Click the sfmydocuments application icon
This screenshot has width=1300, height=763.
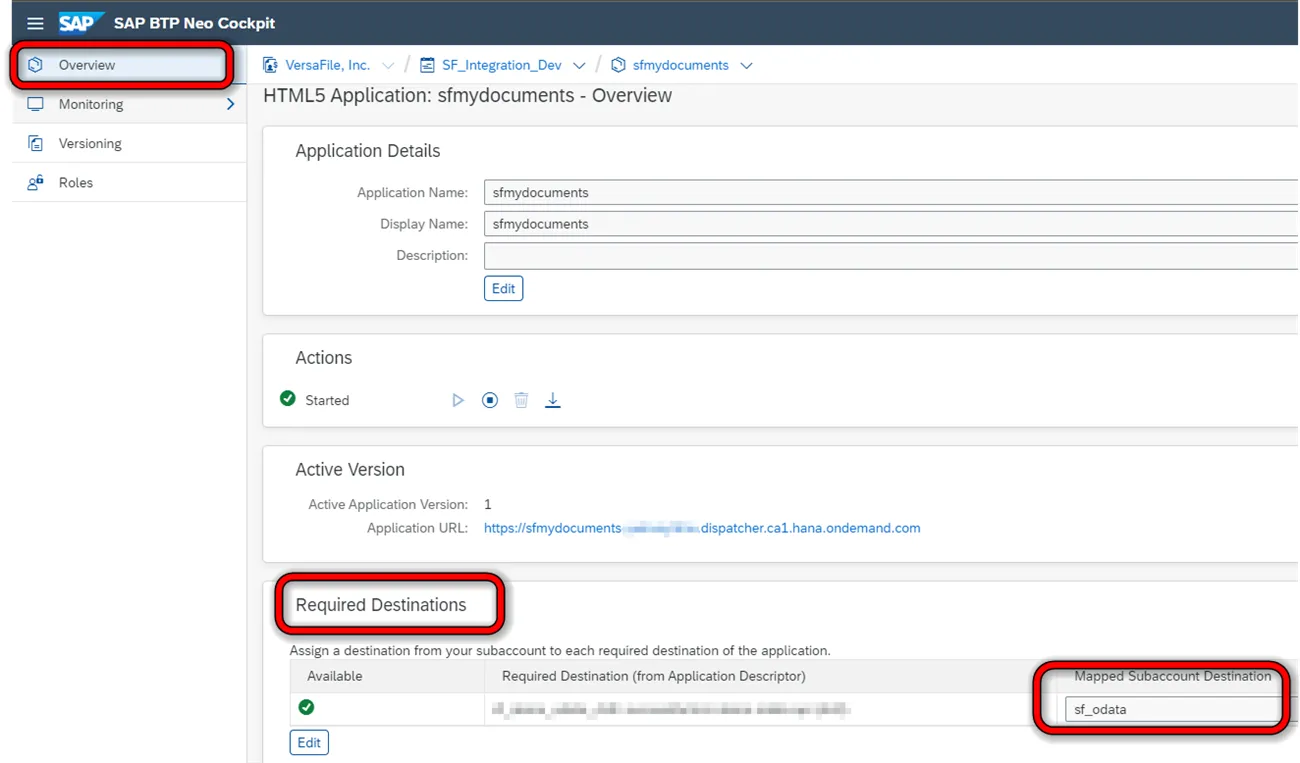(618, 65)
